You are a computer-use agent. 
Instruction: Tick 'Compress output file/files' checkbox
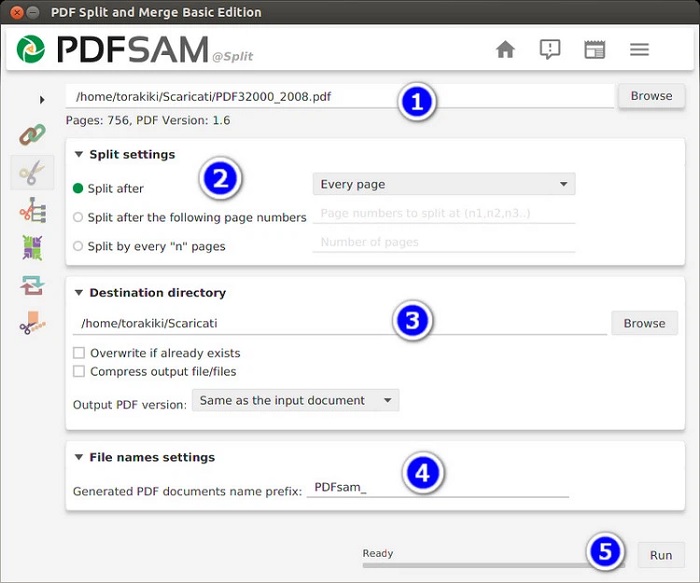coord(79,371)
